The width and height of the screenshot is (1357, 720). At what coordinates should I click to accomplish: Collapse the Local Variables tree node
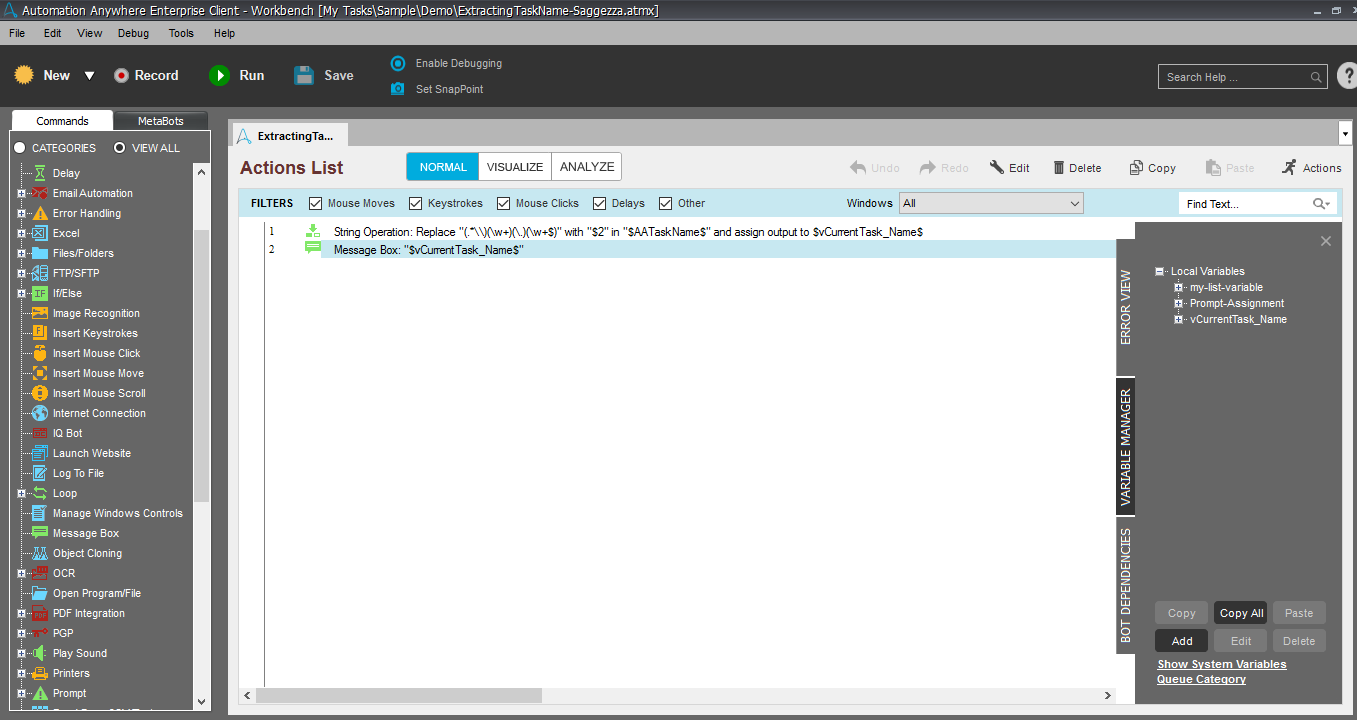(x=1160, y=271)
